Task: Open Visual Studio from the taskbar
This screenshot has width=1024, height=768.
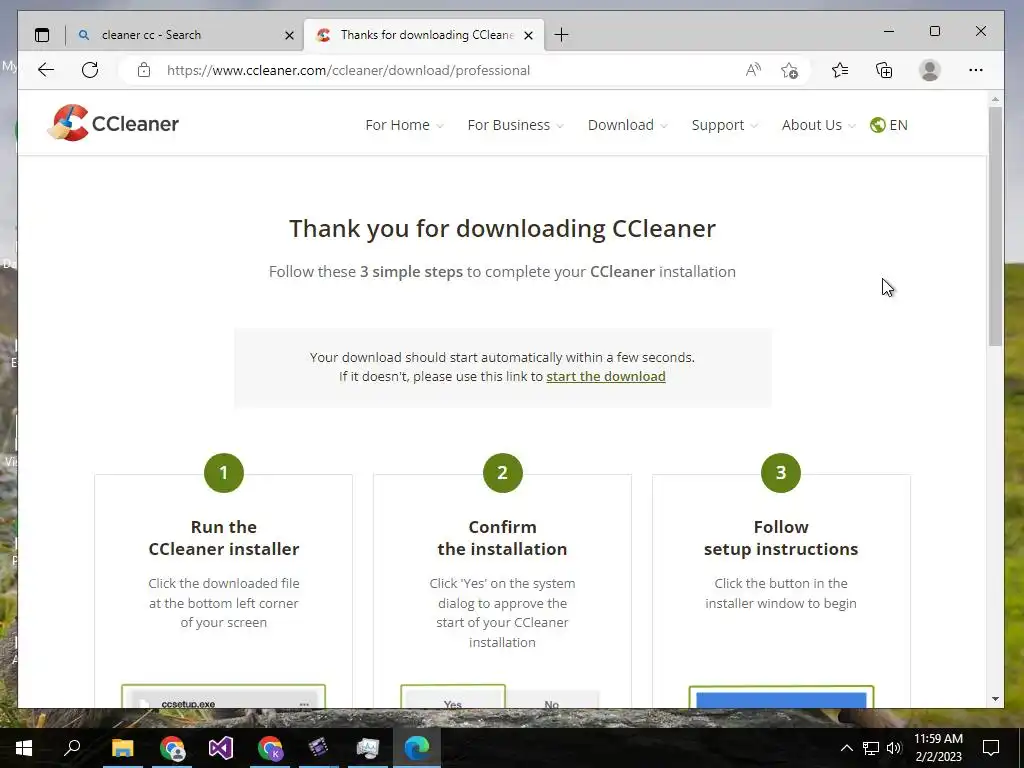Action: [221, 748]
